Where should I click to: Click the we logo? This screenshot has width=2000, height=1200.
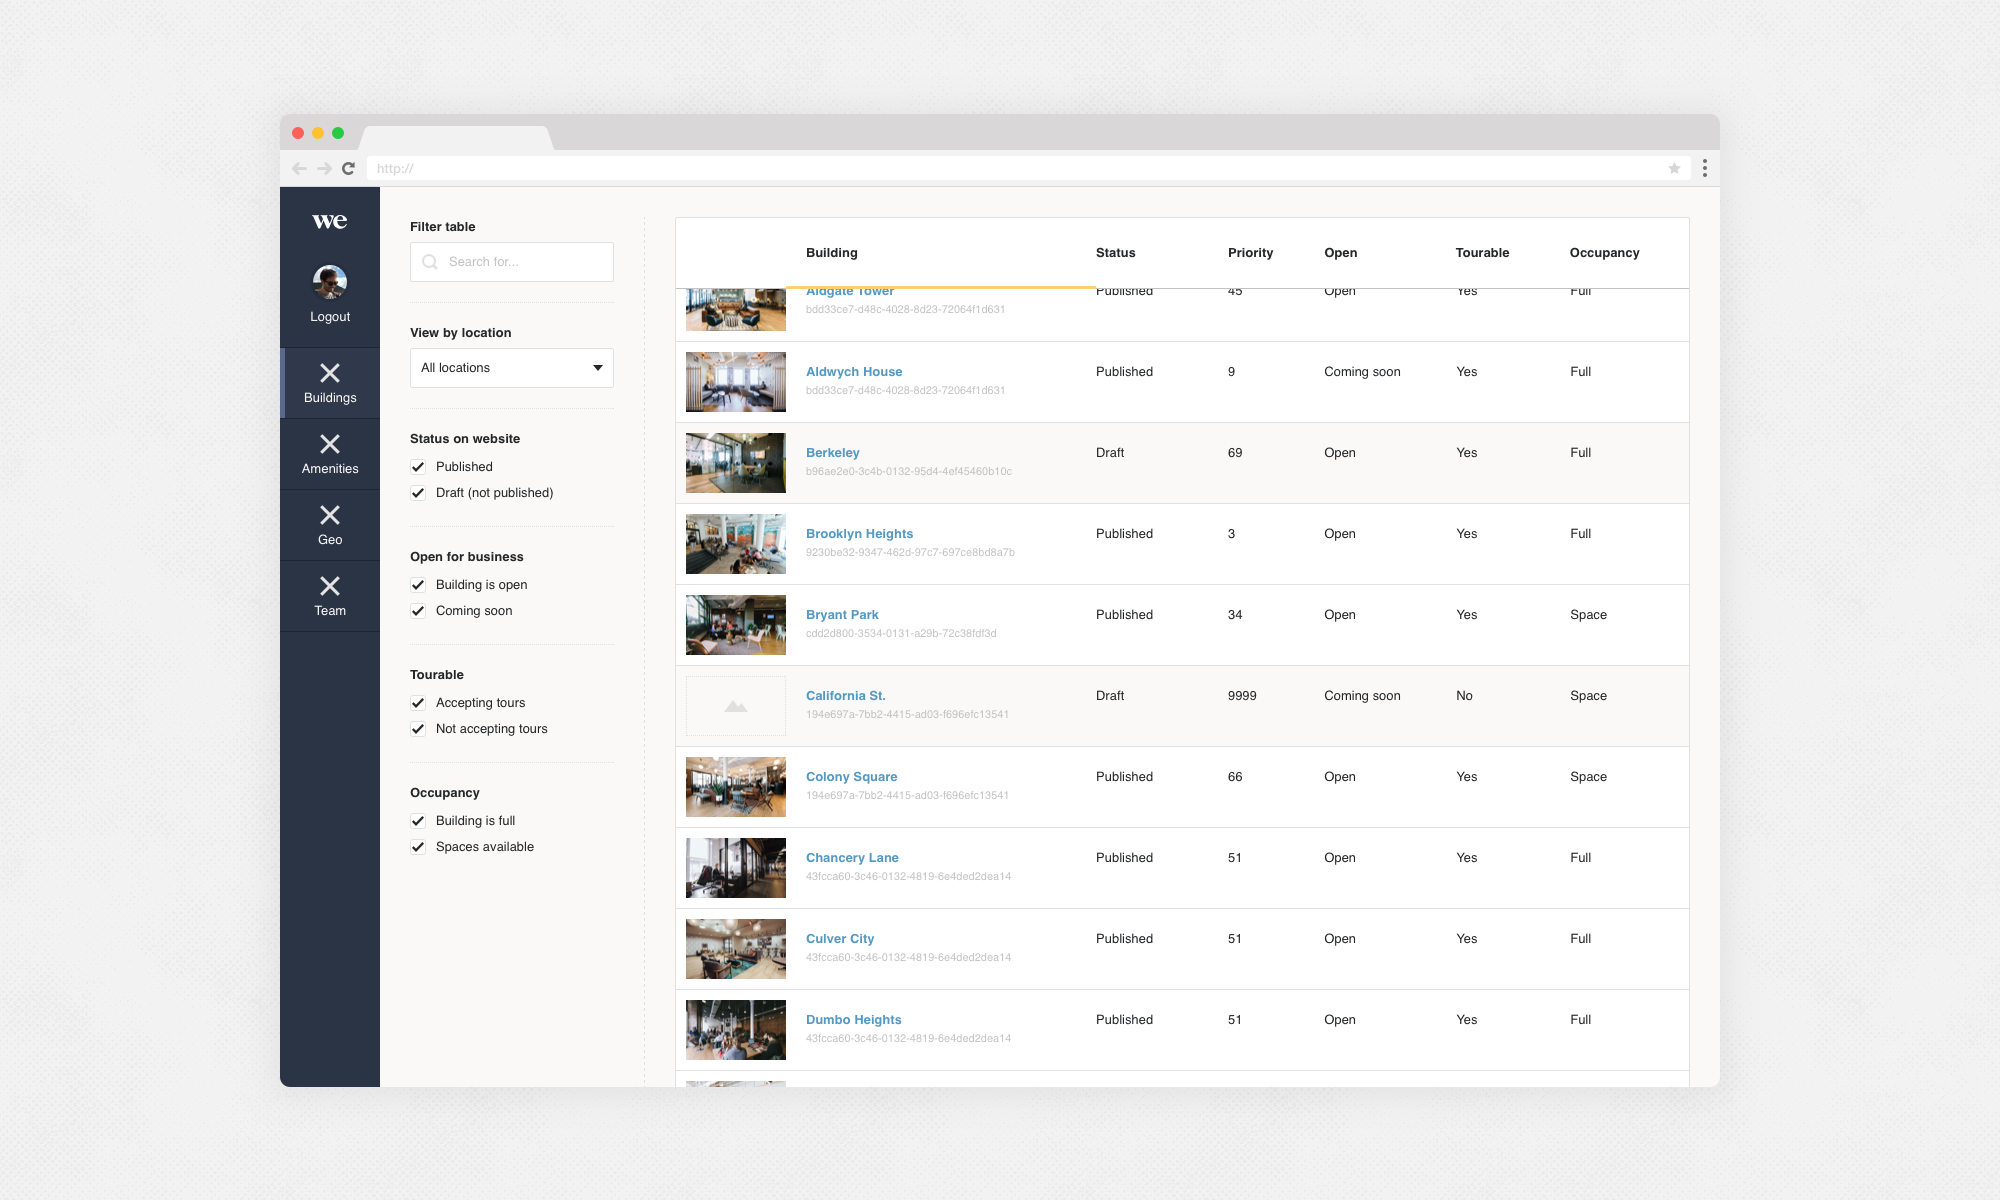point(330,222)
